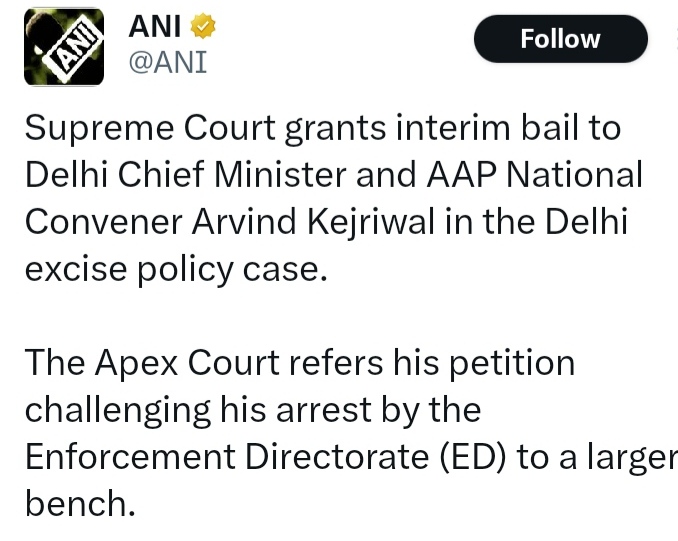The image size is (678, 541).
Task: Open the @ANI handle link
Action: pos(167,62)
